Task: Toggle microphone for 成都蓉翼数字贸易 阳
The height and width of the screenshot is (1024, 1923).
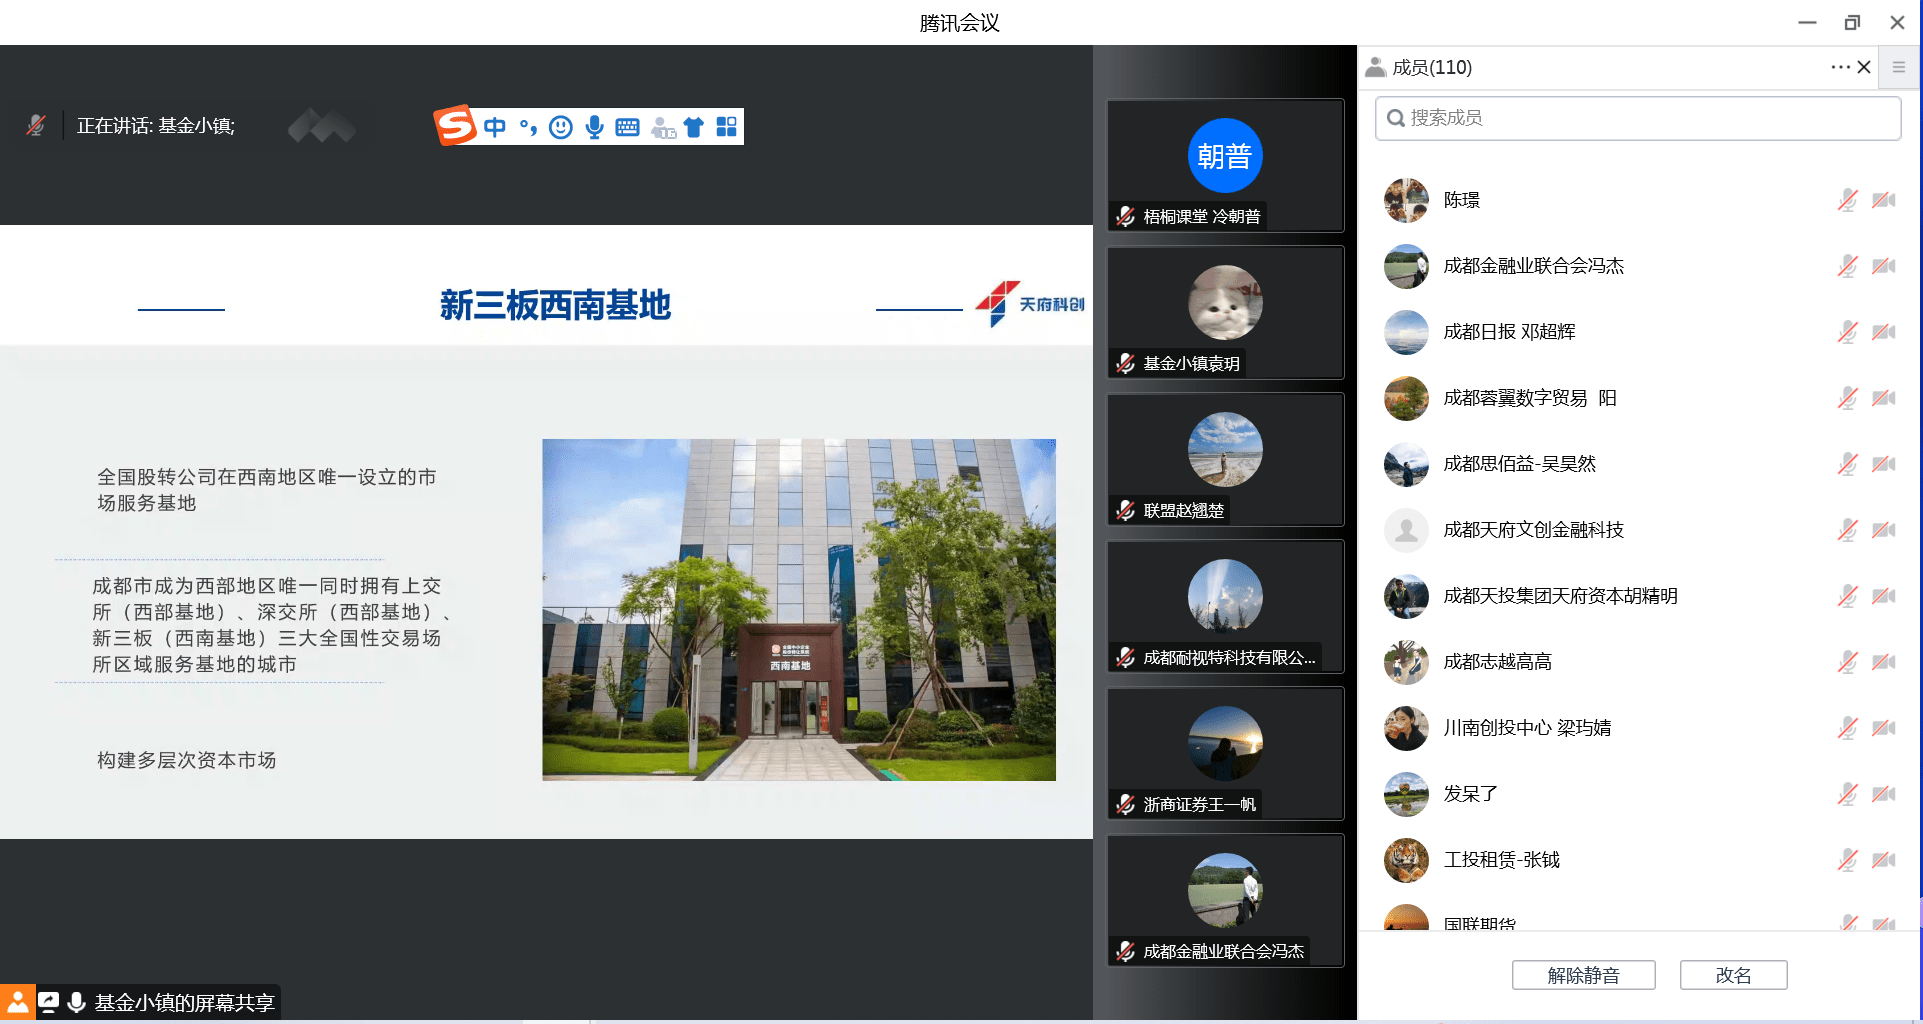Action: [x=1848, y=398]
